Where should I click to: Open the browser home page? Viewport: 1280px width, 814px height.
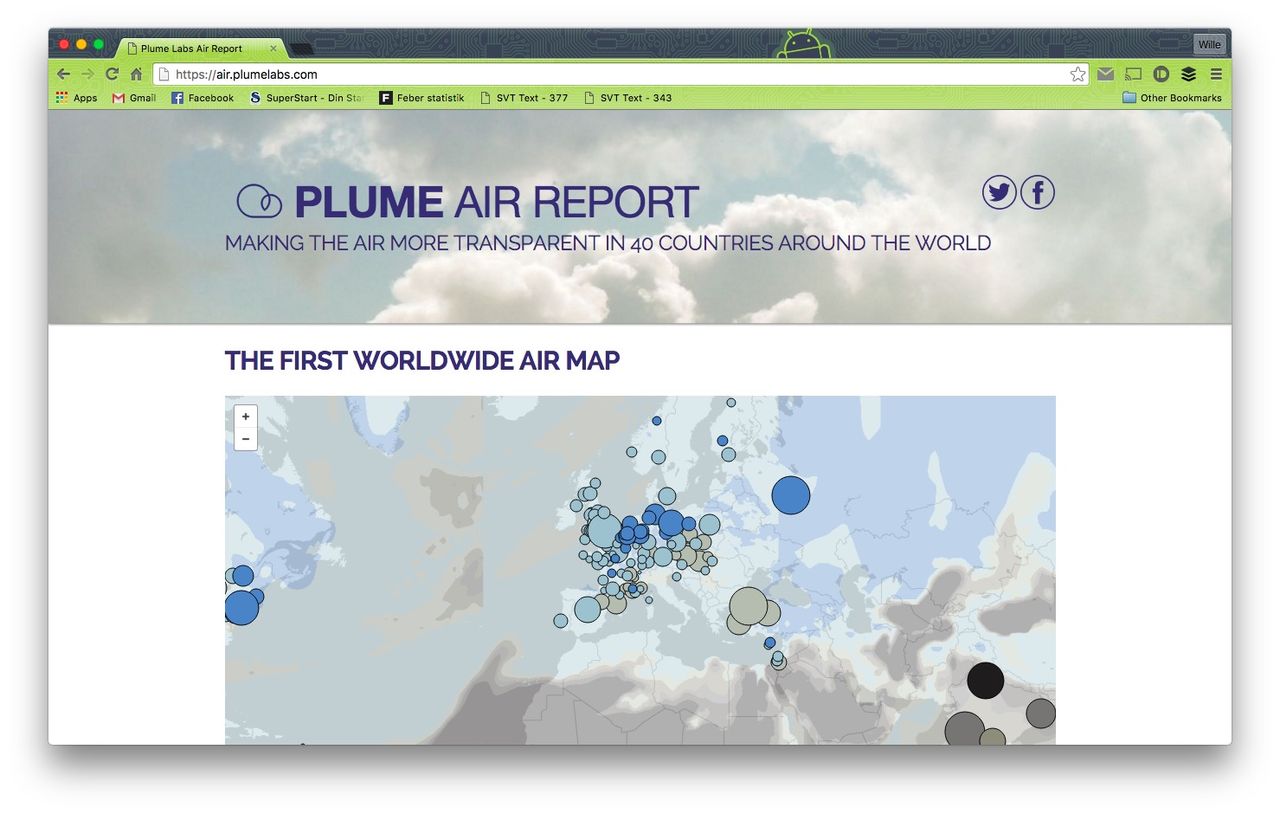tap(136, 74)
